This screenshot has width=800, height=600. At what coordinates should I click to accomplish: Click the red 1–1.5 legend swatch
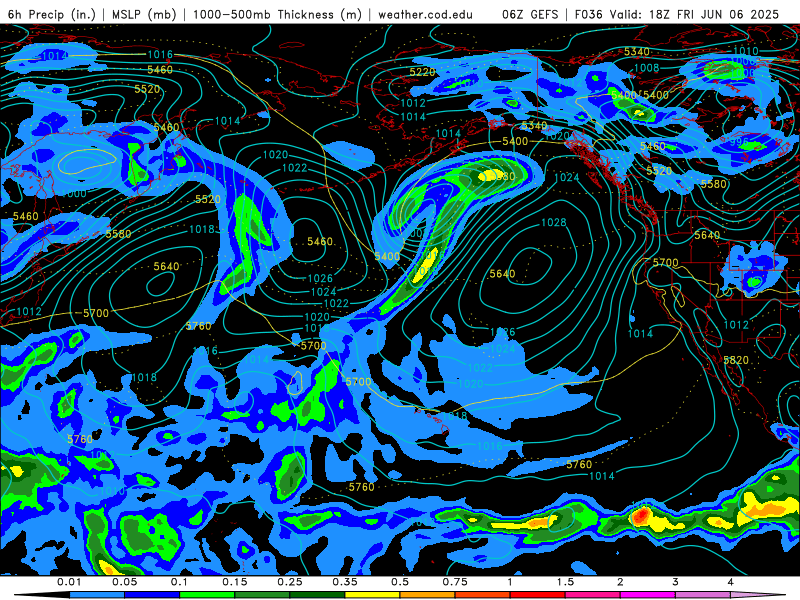click(x=538, y=595)
